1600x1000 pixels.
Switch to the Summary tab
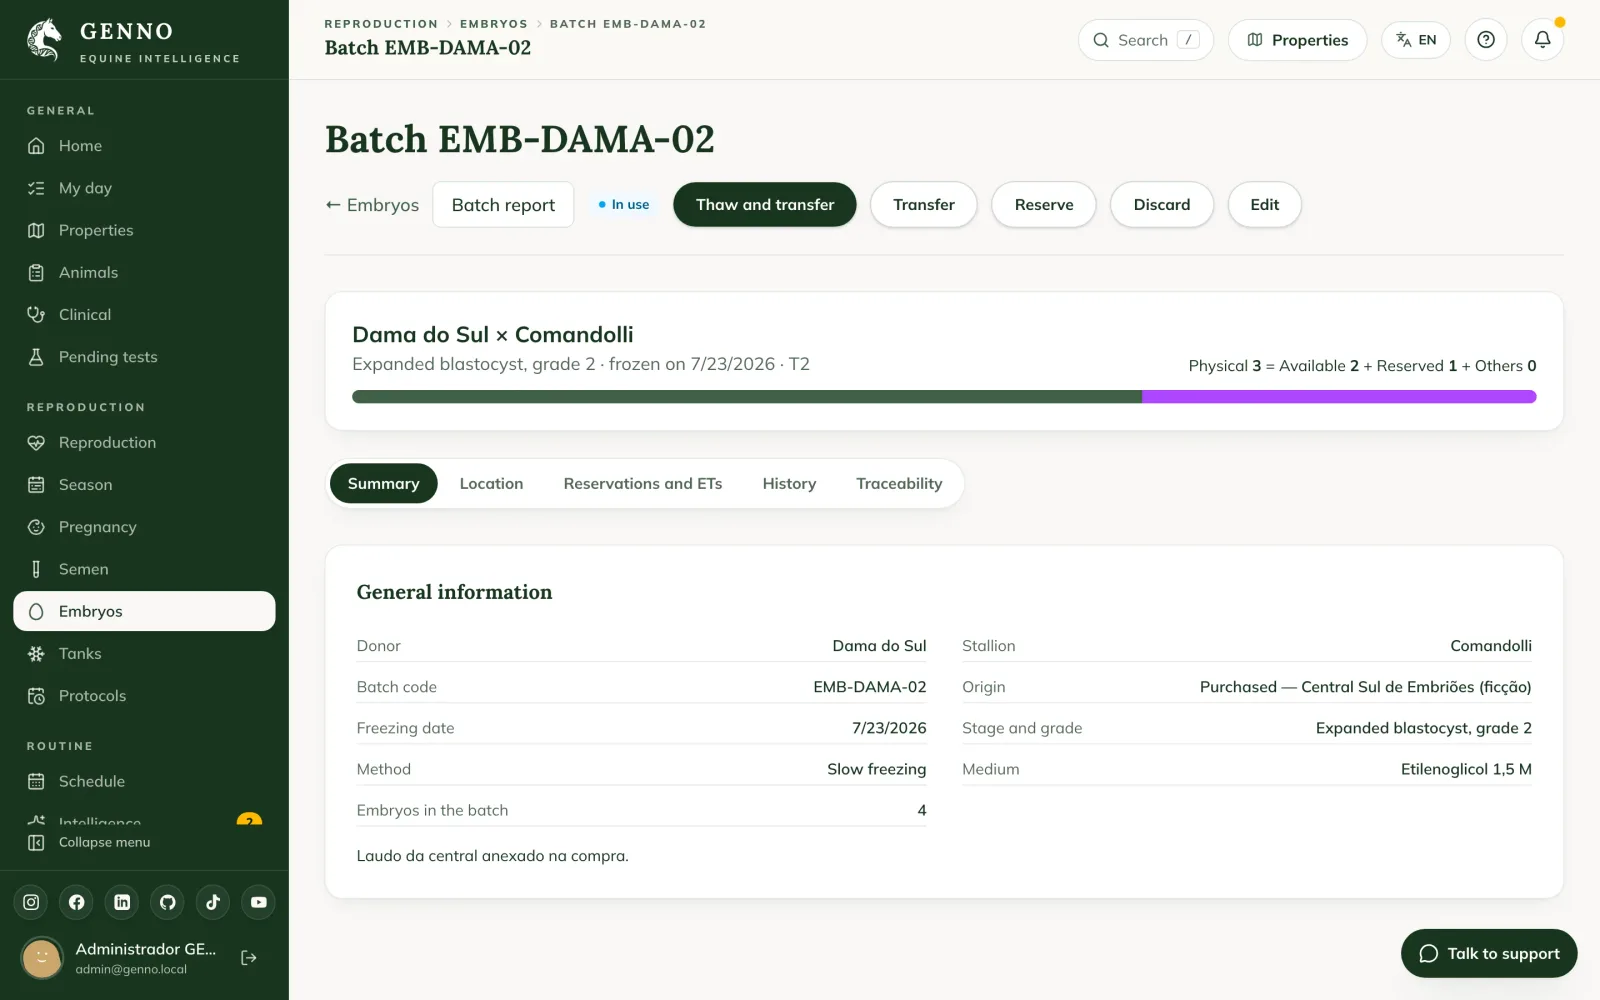click(383, 483)
